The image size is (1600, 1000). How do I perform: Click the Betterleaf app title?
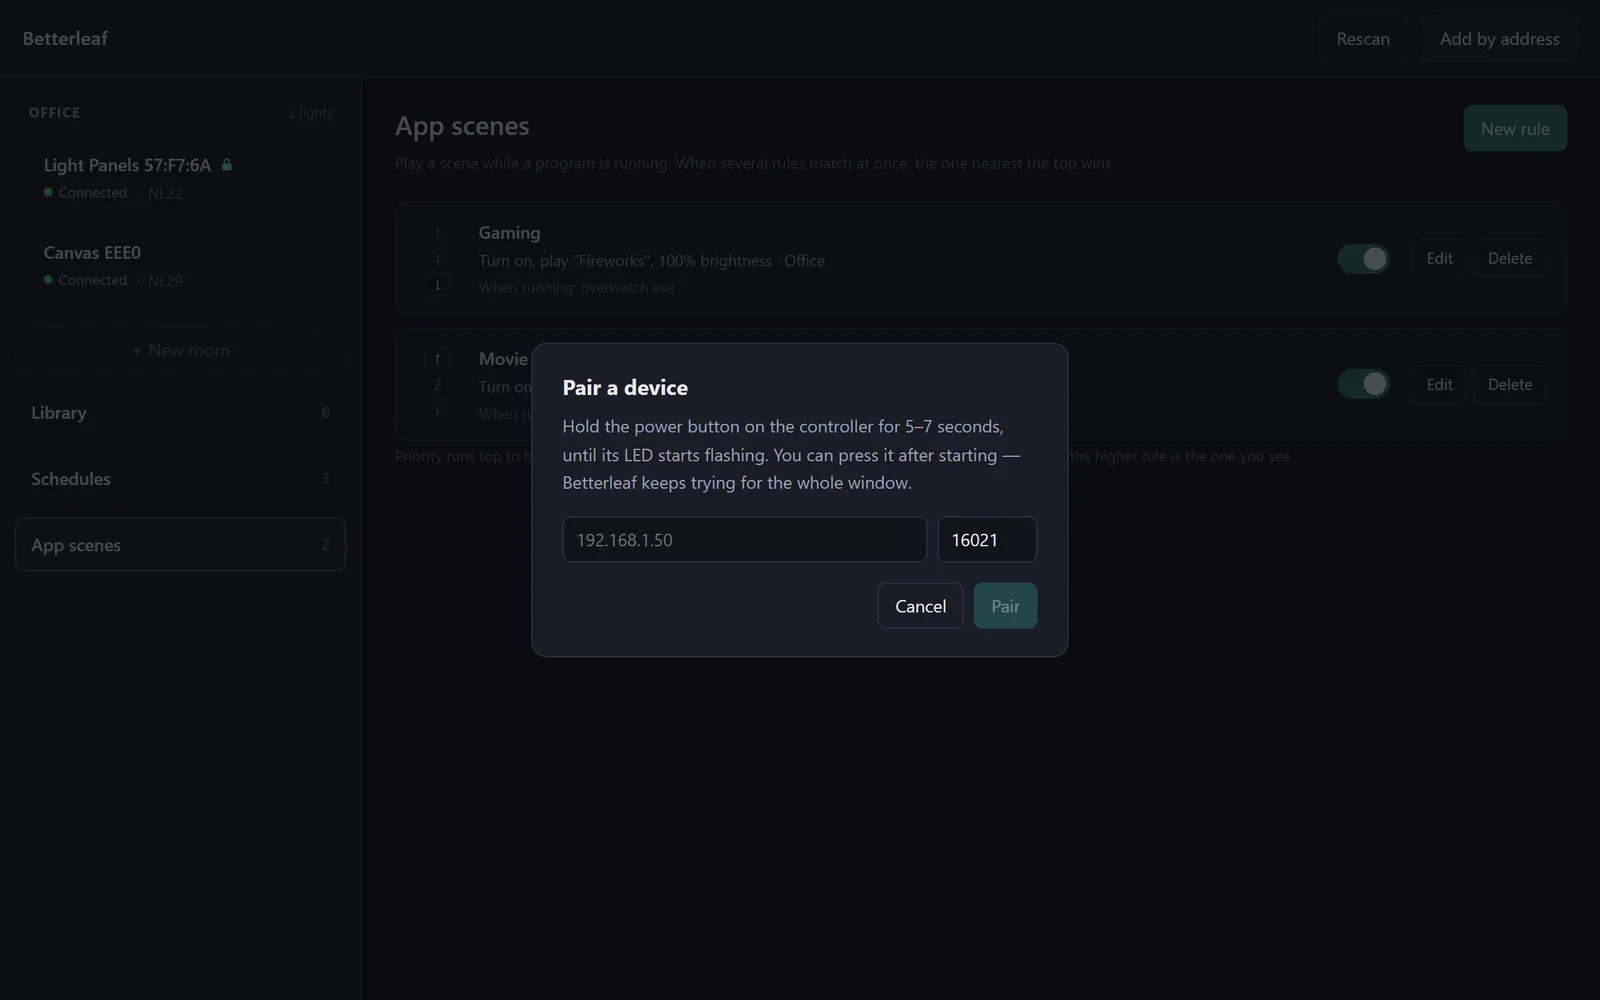tap(65, 38)
